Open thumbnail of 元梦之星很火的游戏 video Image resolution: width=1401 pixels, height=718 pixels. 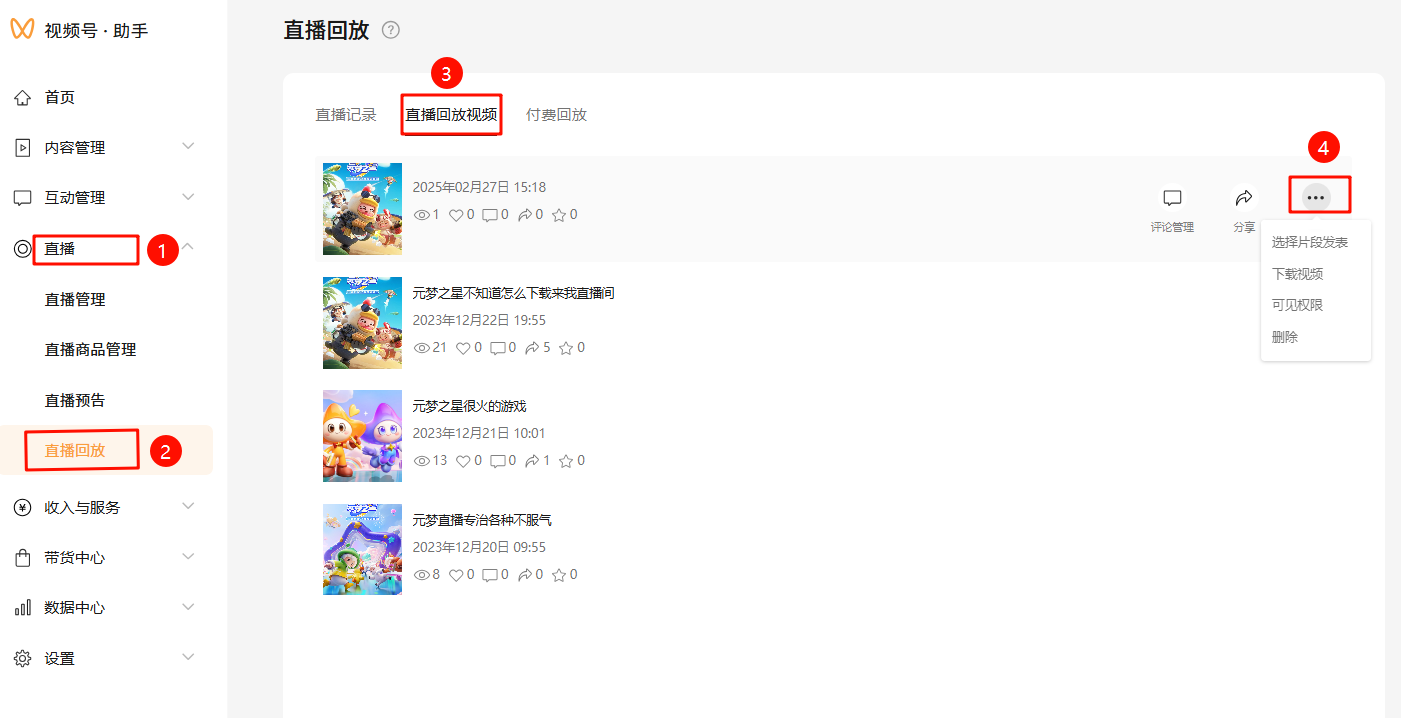(362, 436)
